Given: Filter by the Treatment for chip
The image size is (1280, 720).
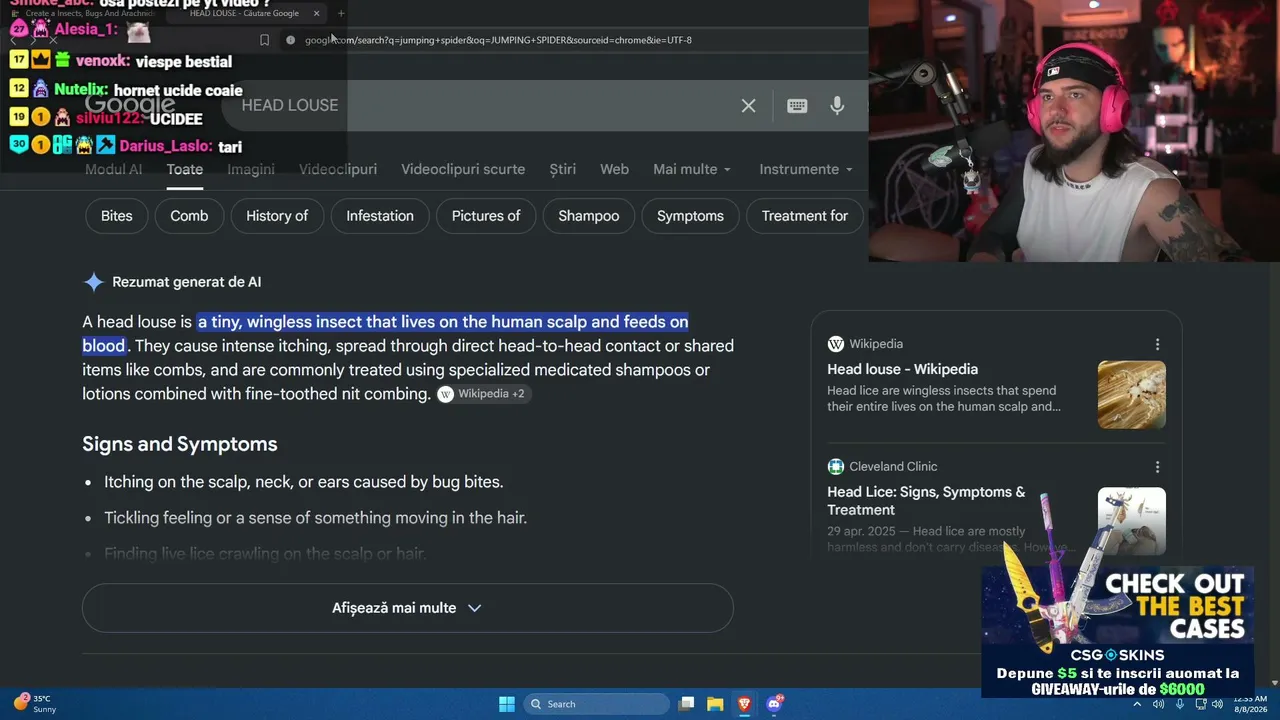Looking at the screenshot, I should pyautogui.click(x=805, y=216).
